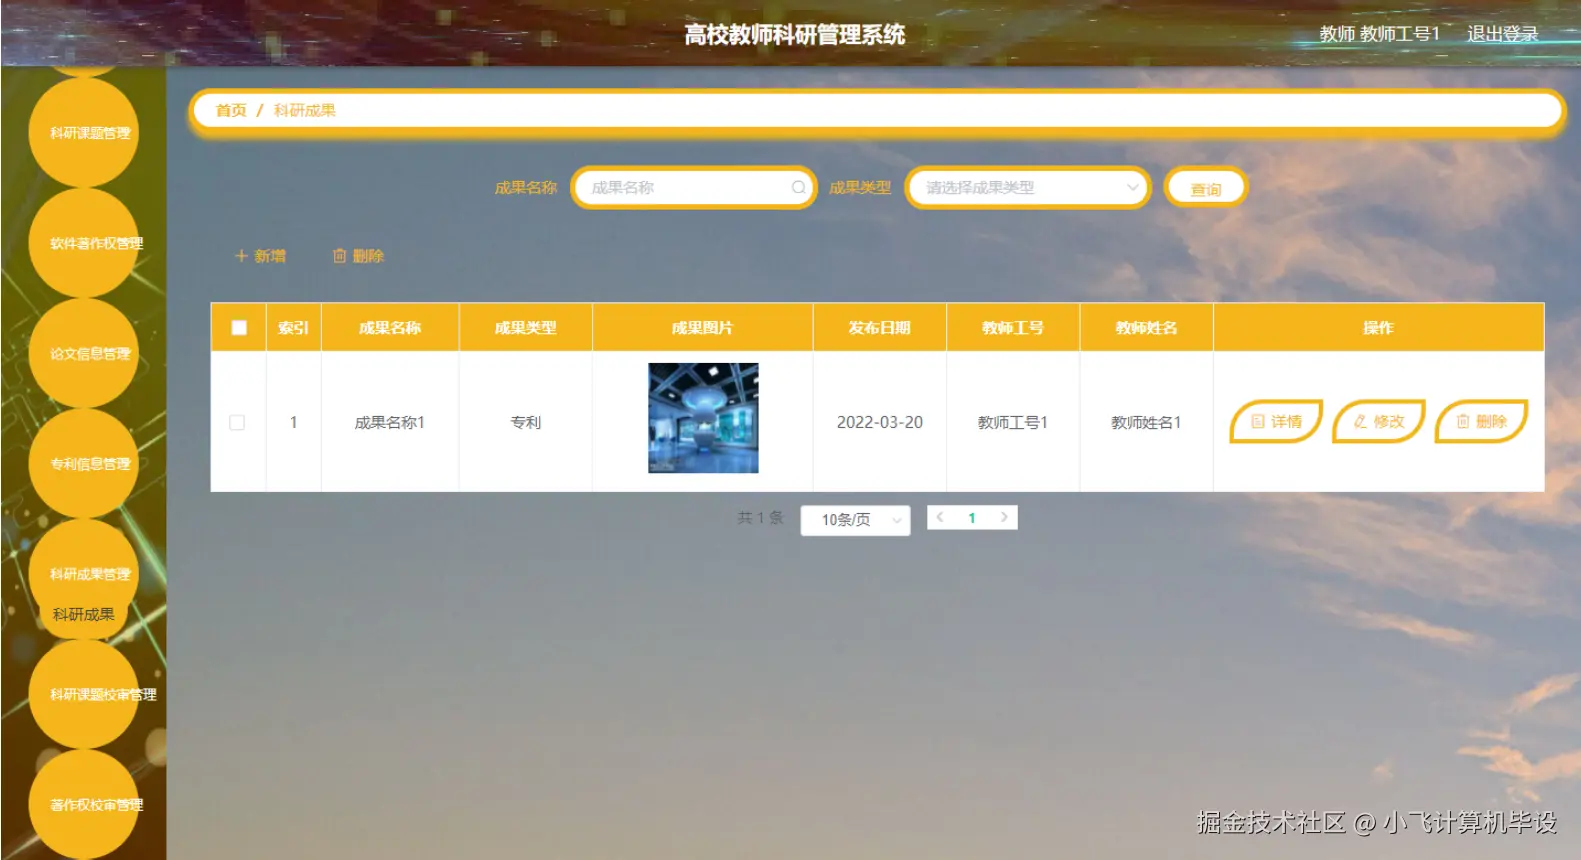Screen dimensions: 1581x860
Task: Go to next page arrow in pagination
Action: 1004,517
